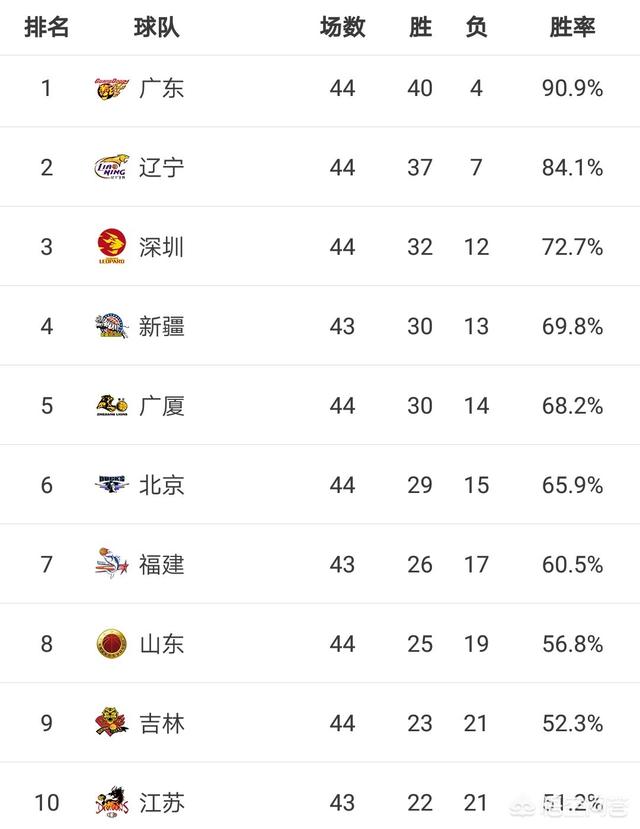Click the 90.9% win rate value
This screenshot has width=640, height=829.
coord(572,88)
